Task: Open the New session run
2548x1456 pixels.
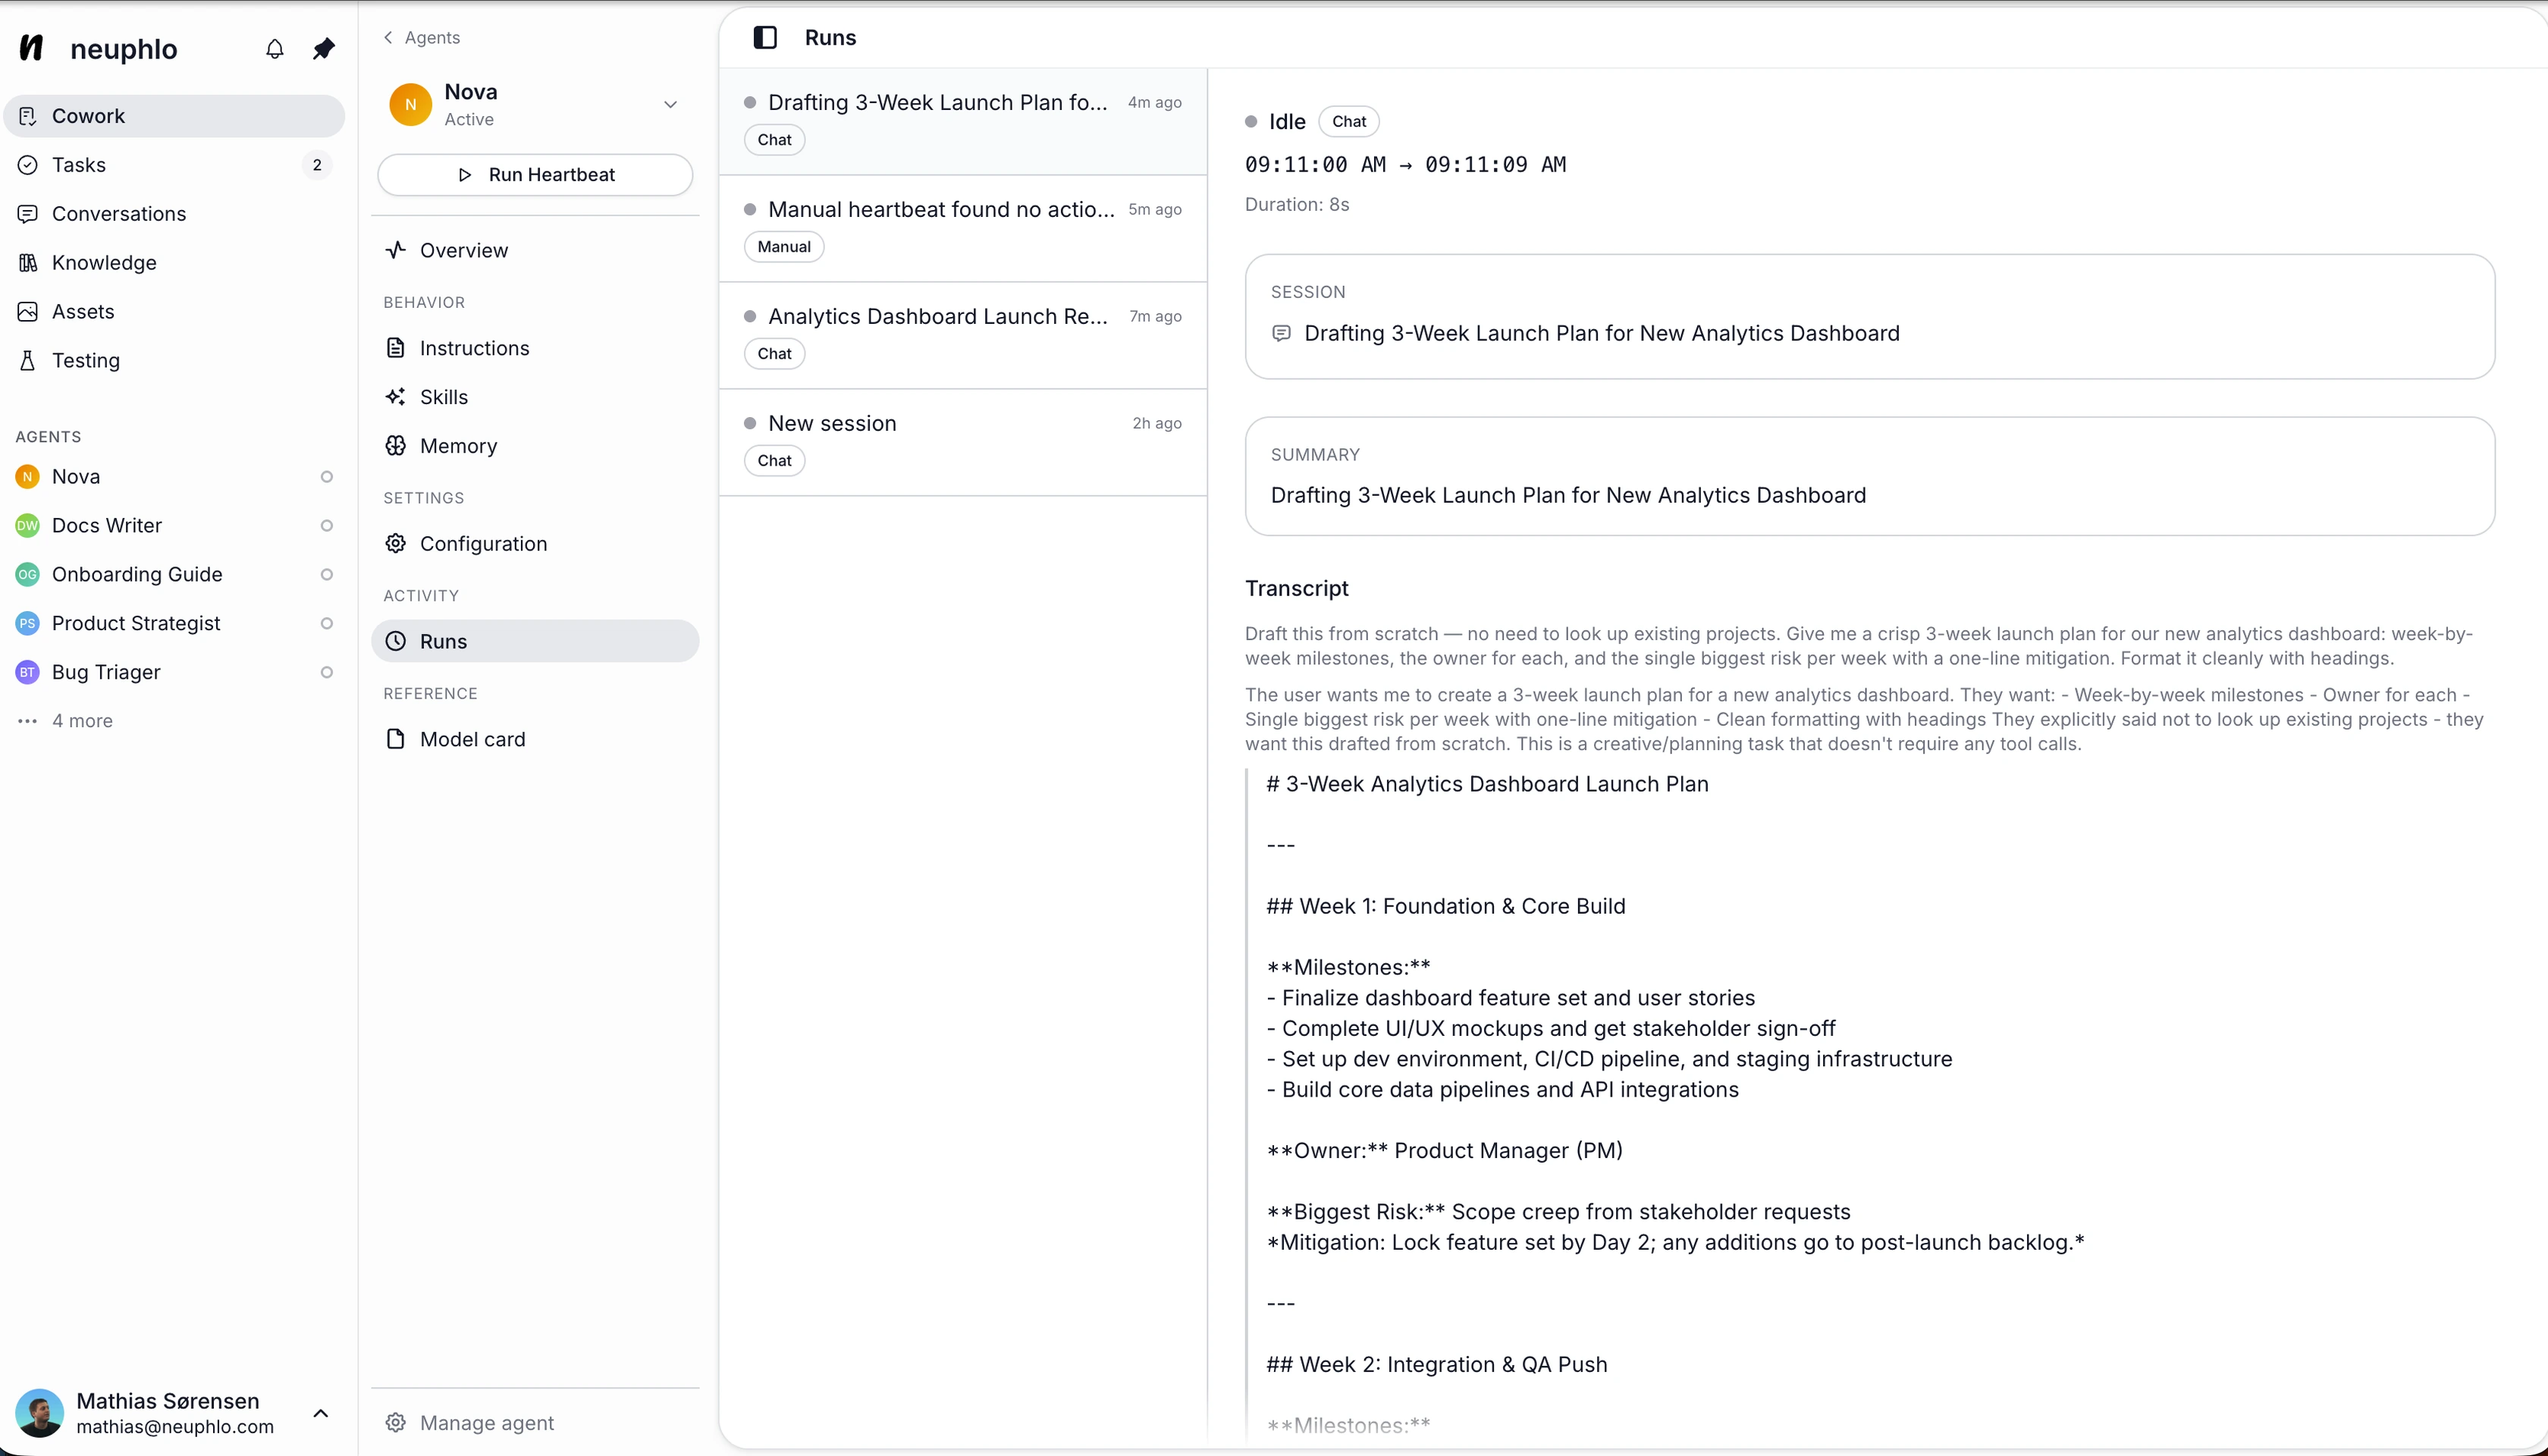Action: [x=963, y=443]
